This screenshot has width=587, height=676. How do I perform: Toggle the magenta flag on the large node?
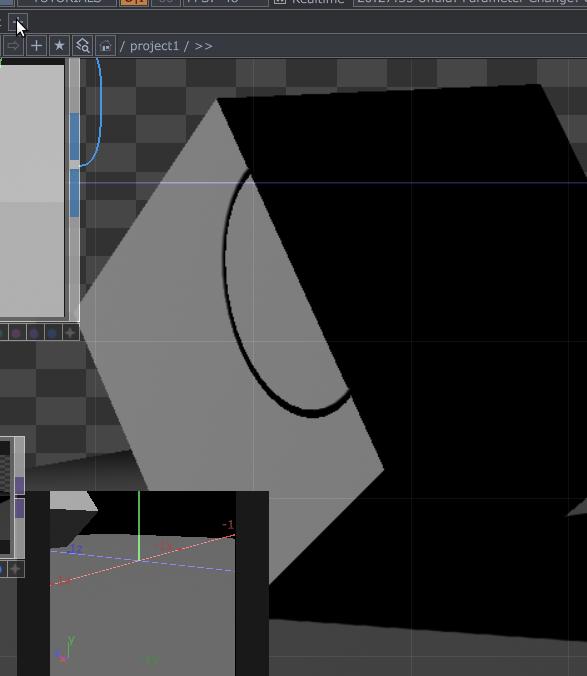pos(16,332)
